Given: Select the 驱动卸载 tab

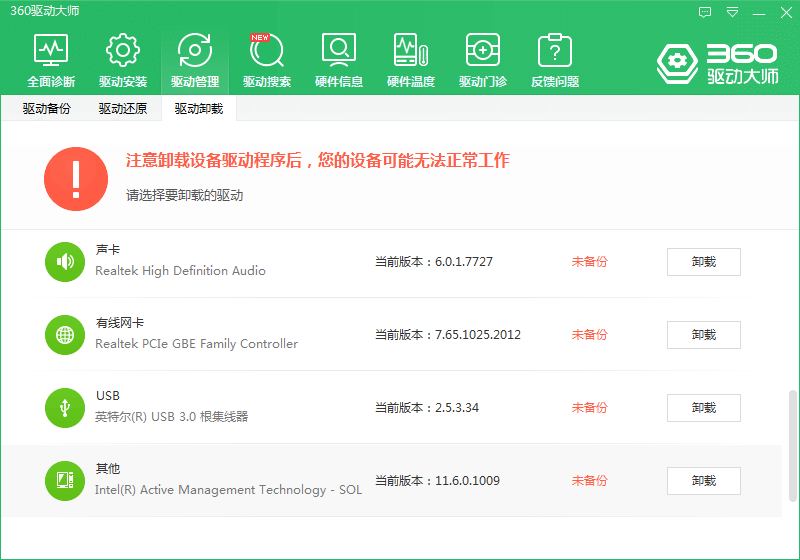Looking at the screenshot, I should (198, 109).
